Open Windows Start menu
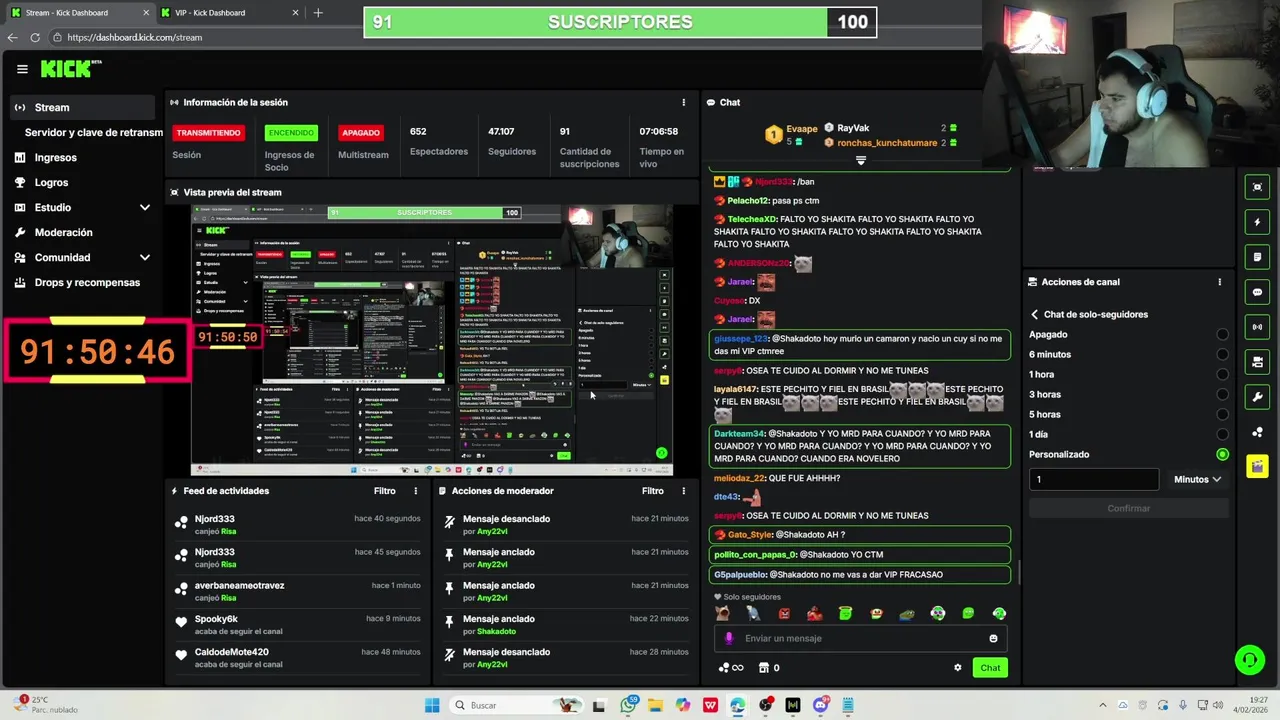This screenshot has height=720, width=1280. [x=432, y=705]
